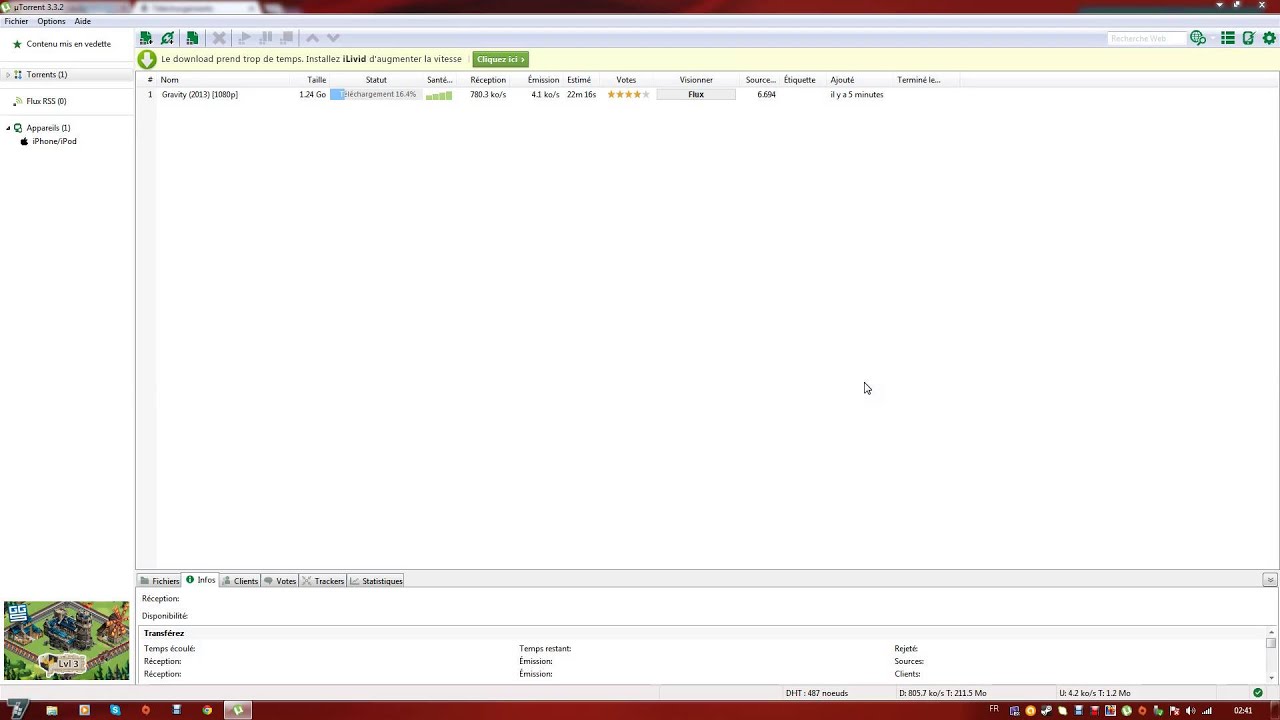
Task: Open the Options menu
Action: tap(51, 21)
